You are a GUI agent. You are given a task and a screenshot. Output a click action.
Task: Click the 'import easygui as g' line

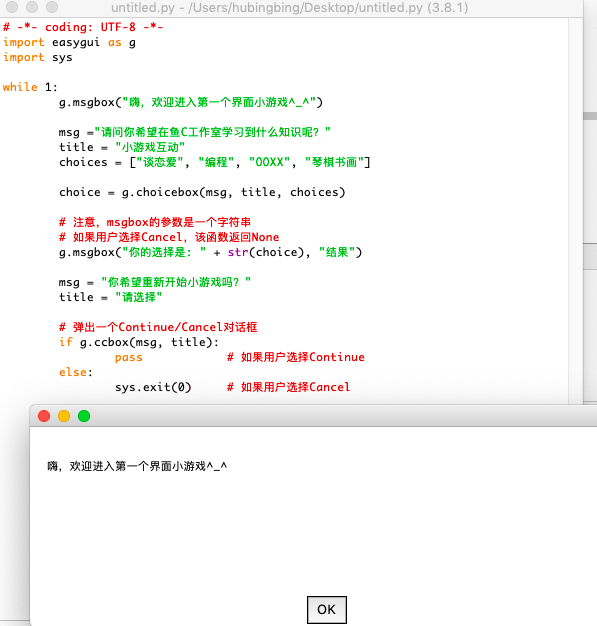pyautogui.click(x=69, y=42)
